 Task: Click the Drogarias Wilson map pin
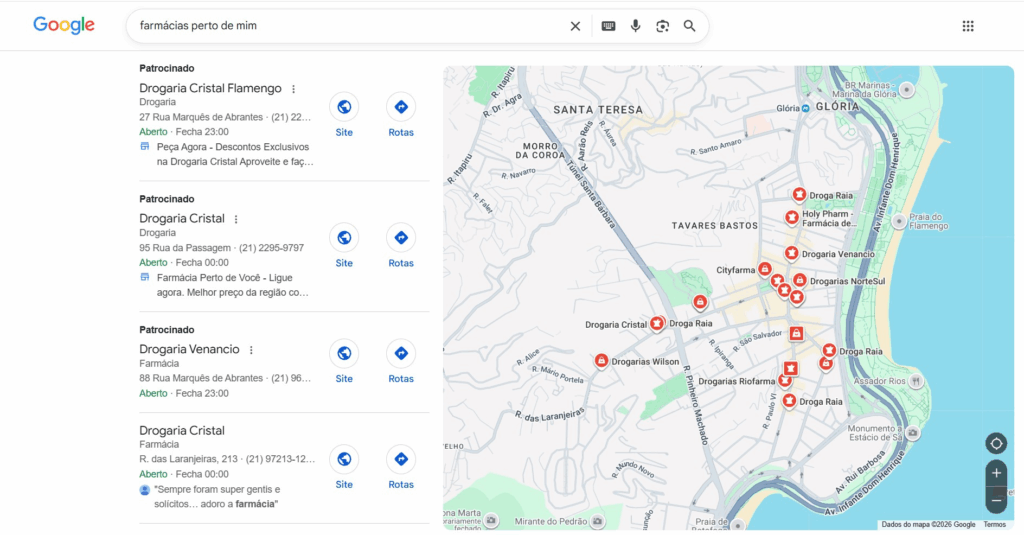click(x=601, y=361)
